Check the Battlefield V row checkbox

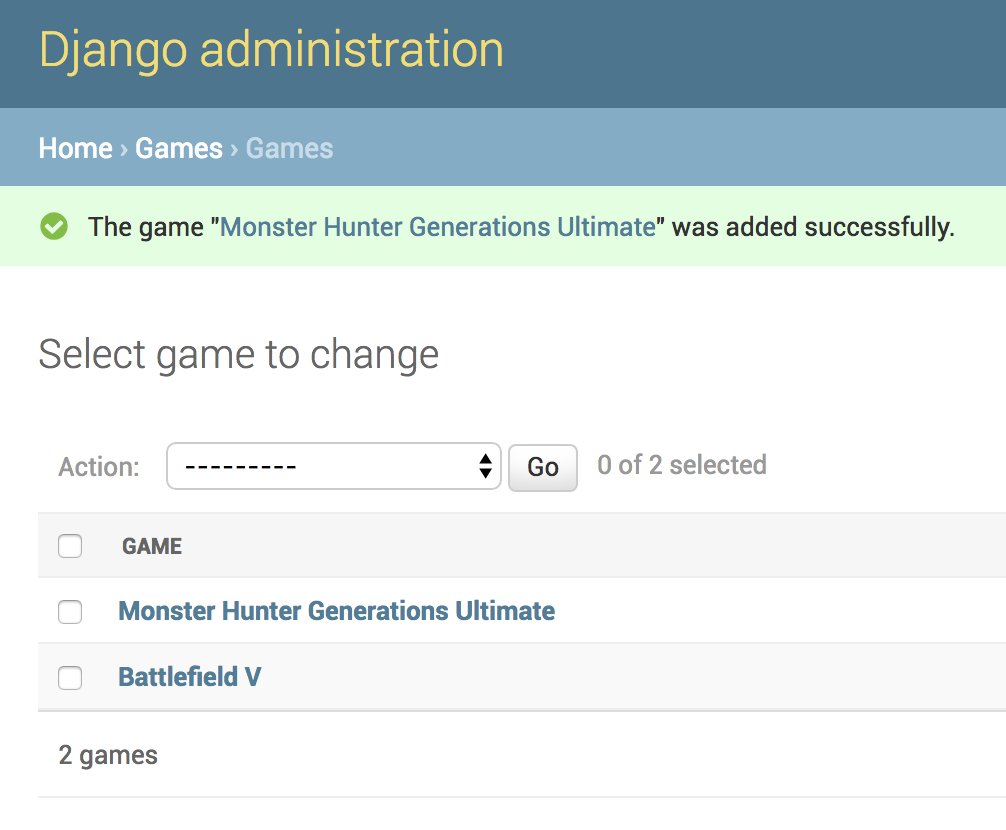pos(70,678)
